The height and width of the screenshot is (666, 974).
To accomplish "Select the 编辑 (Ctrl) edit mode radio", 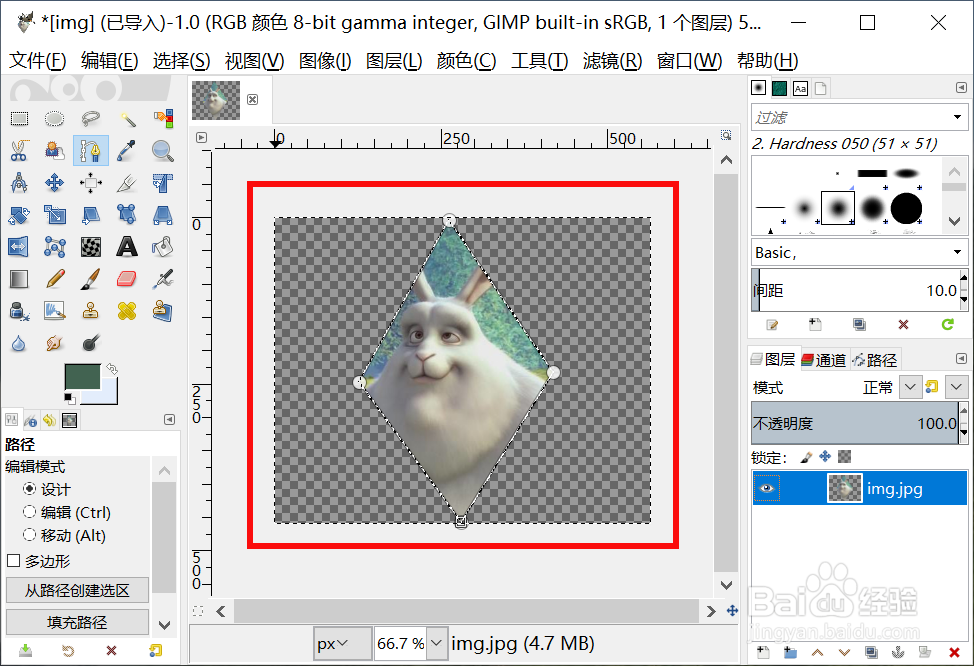I will coord(29,512).
